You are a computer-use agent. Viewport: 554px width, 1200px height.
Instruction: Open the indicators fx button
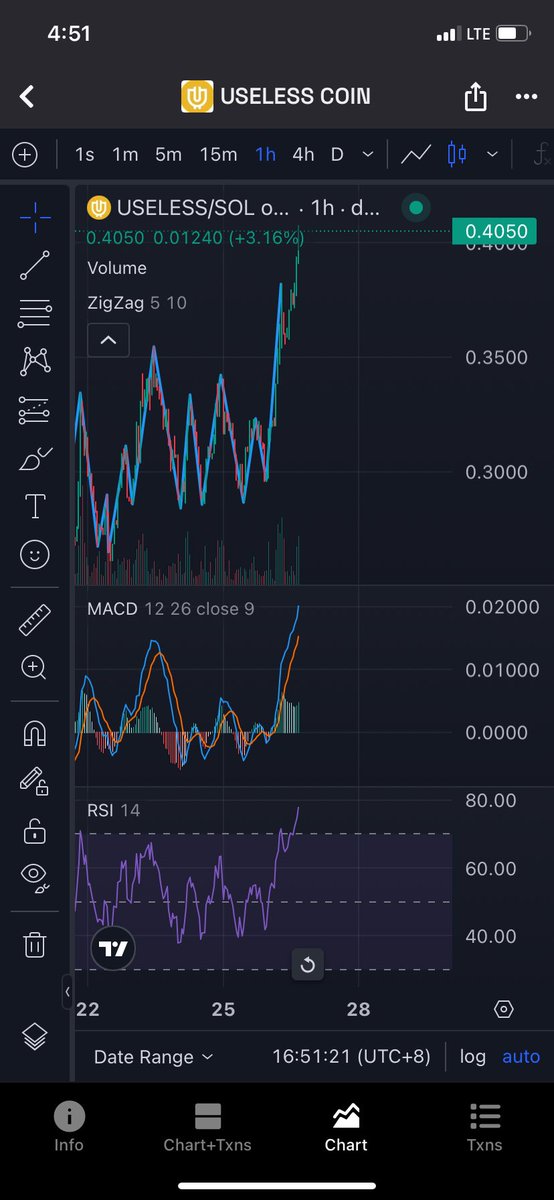point(541,154)
